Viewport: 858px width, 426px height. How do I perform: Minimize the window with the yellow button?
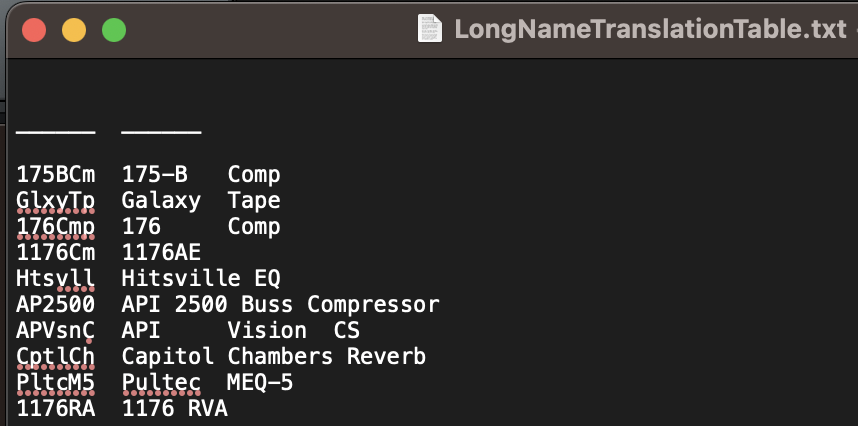point(74,30)
